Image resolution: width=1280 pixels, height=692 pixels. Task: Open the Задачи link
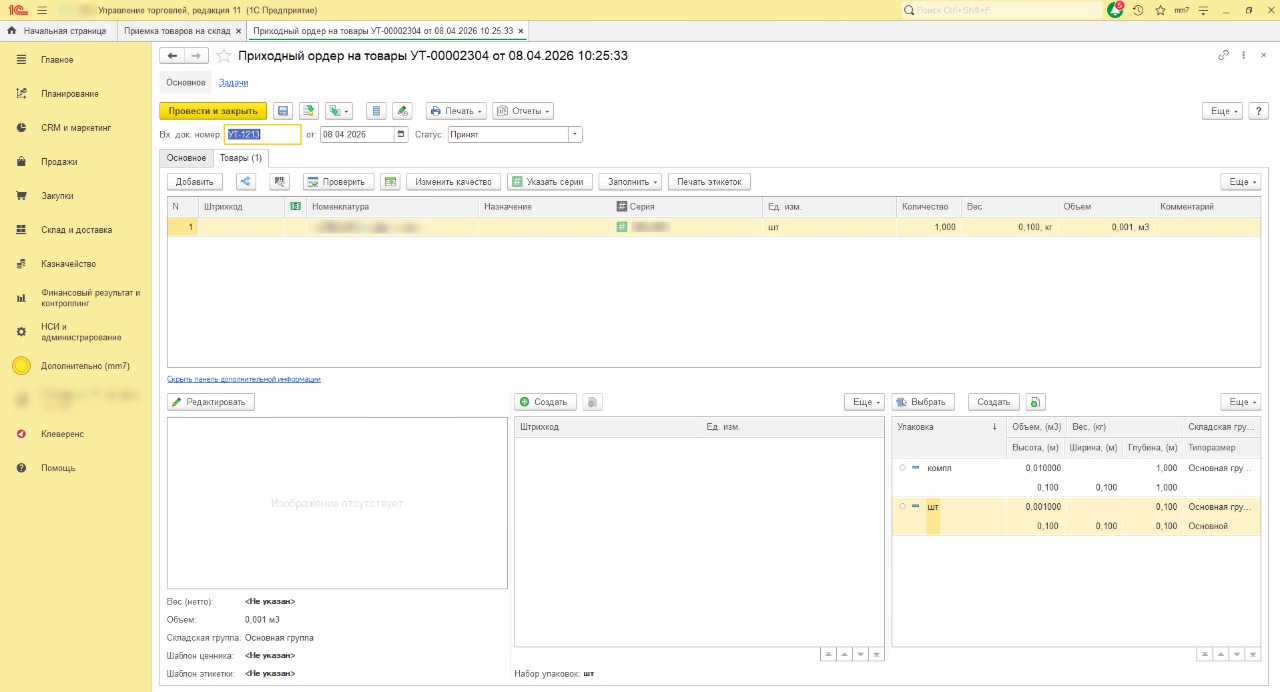coord(234,82)
